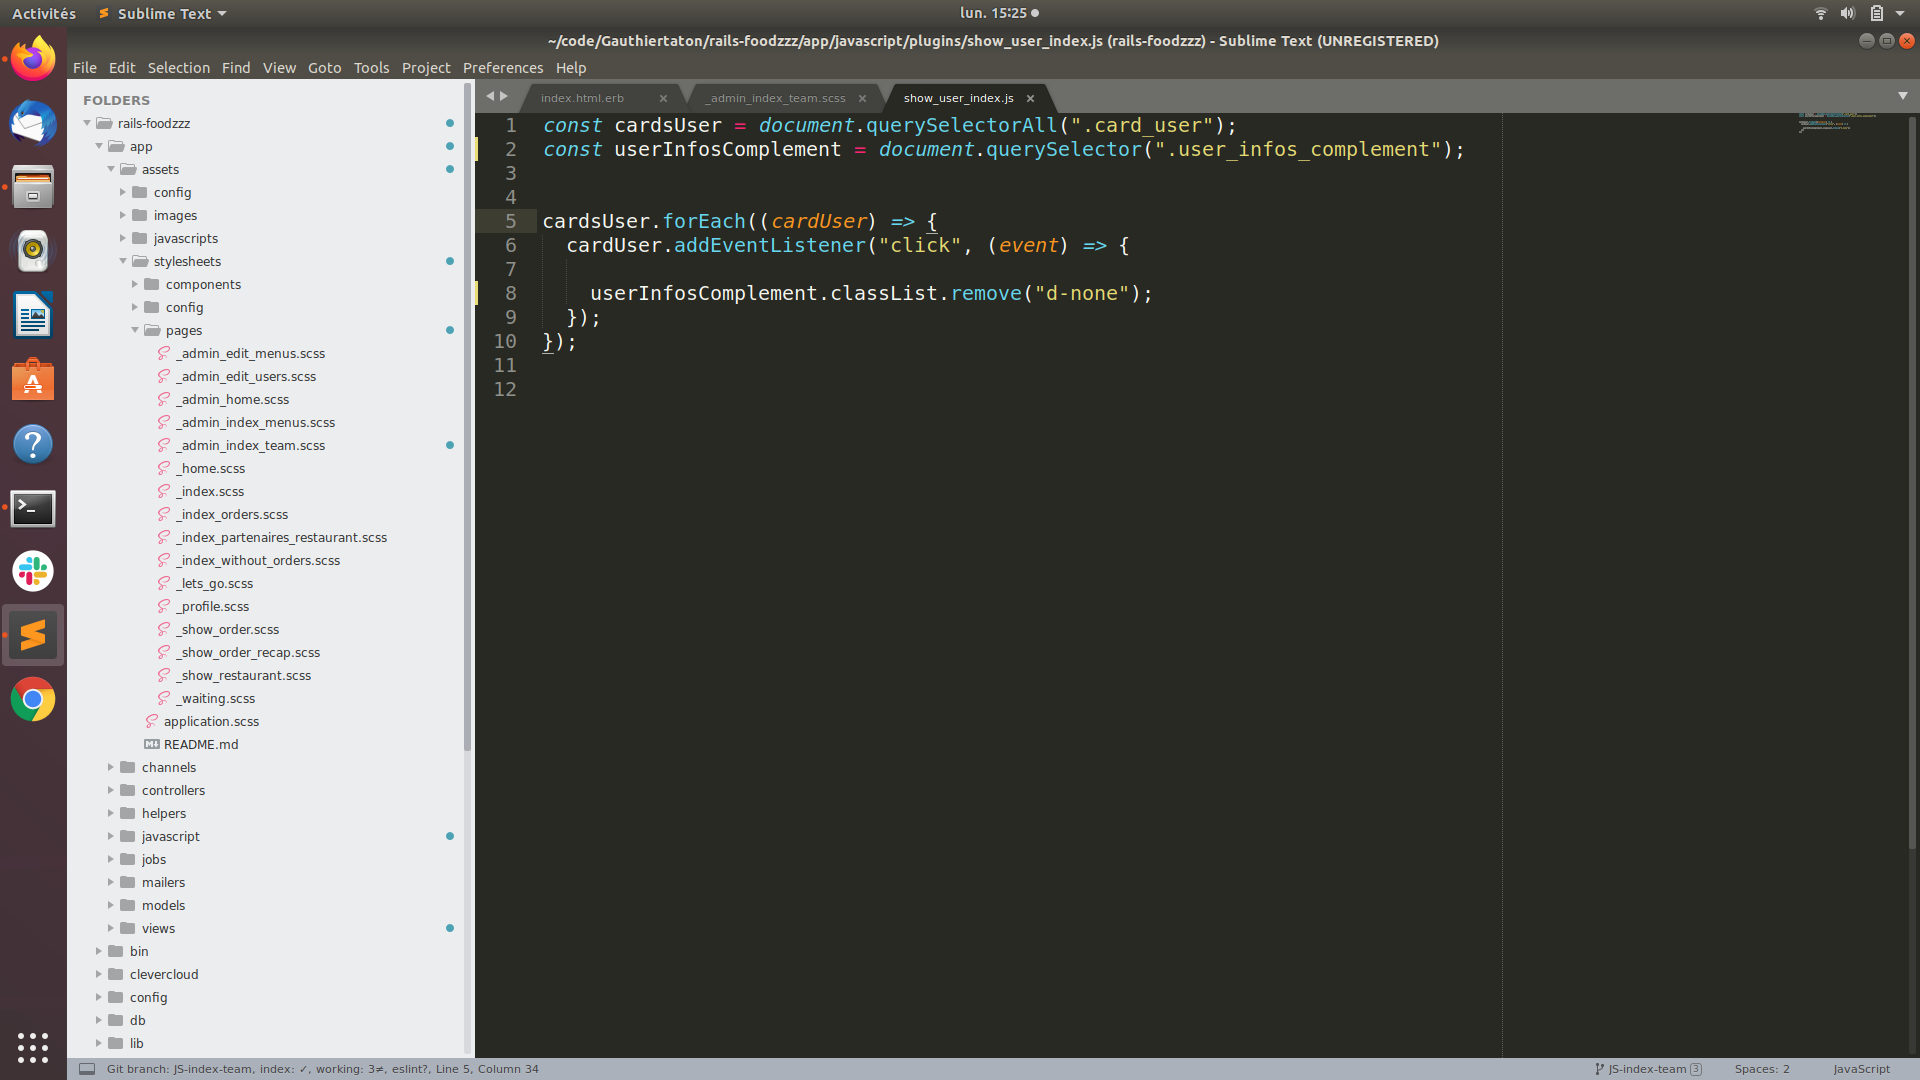Collapse the assets folder
This screenshot has width=1920, height=1080.
coord(111,169)
